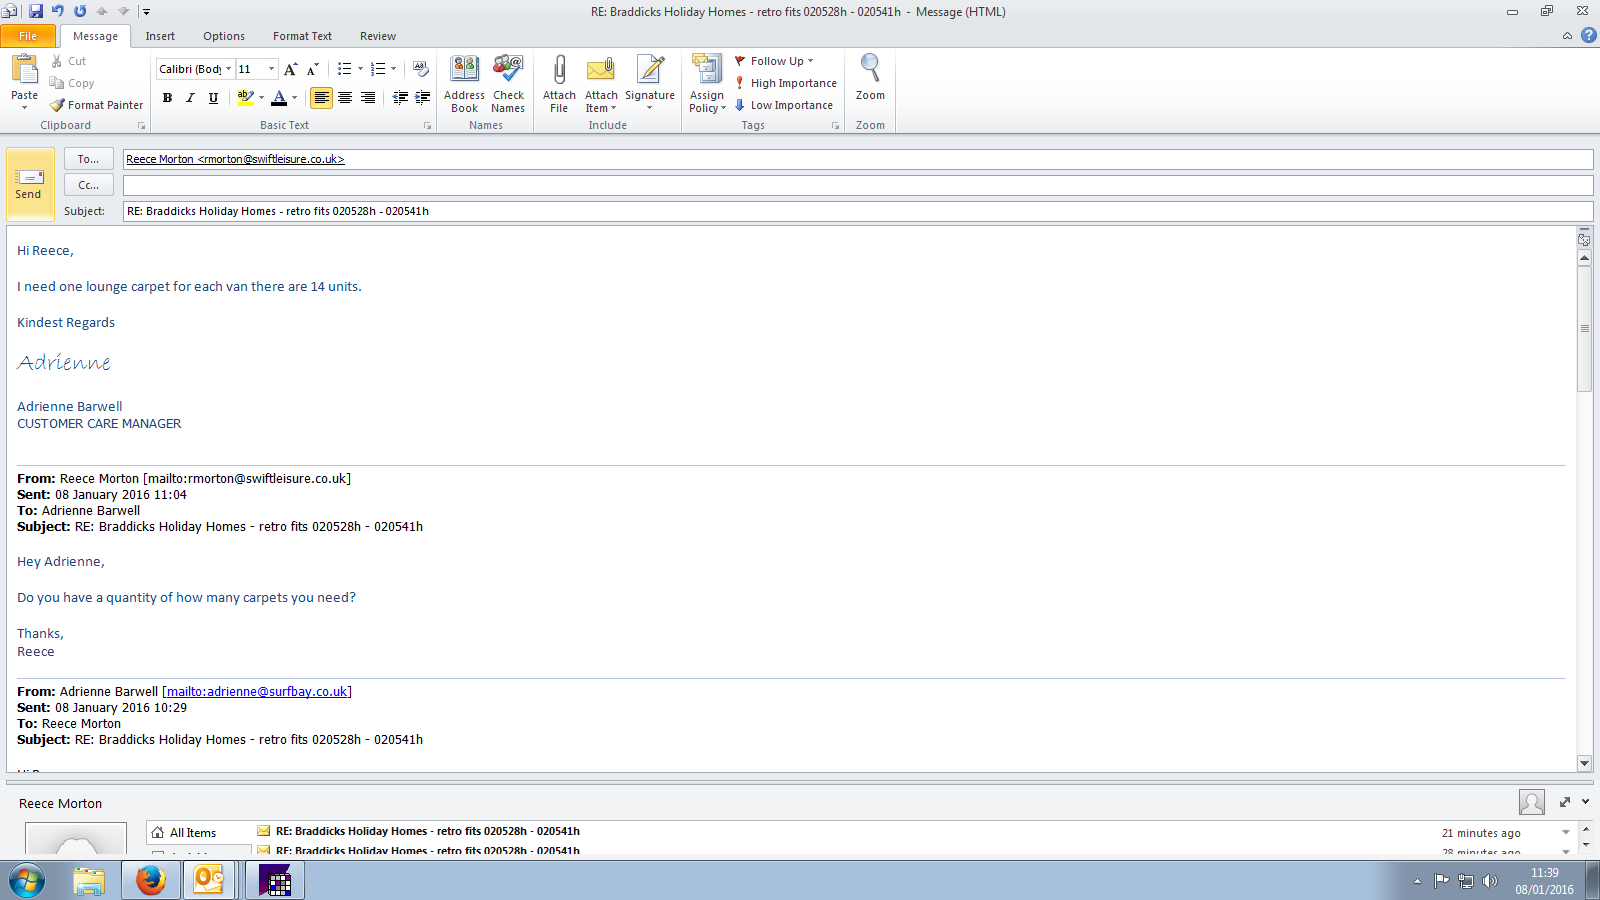Toggle Bold formatting

pos(167,97)
